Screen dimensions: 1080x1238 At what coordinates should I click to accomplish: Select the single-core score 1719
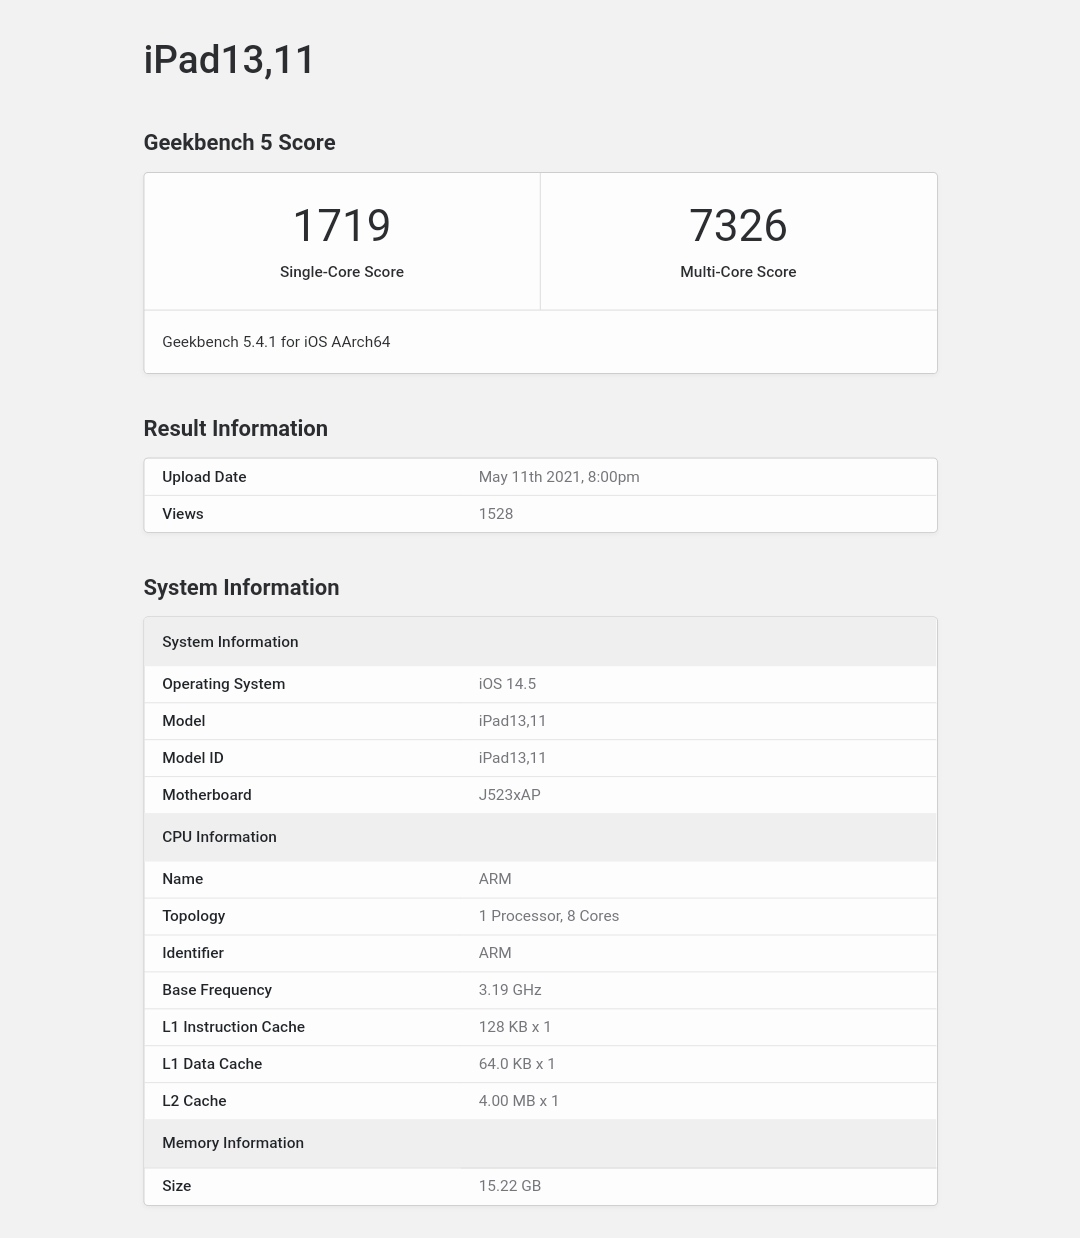click(x=342, y=226)
